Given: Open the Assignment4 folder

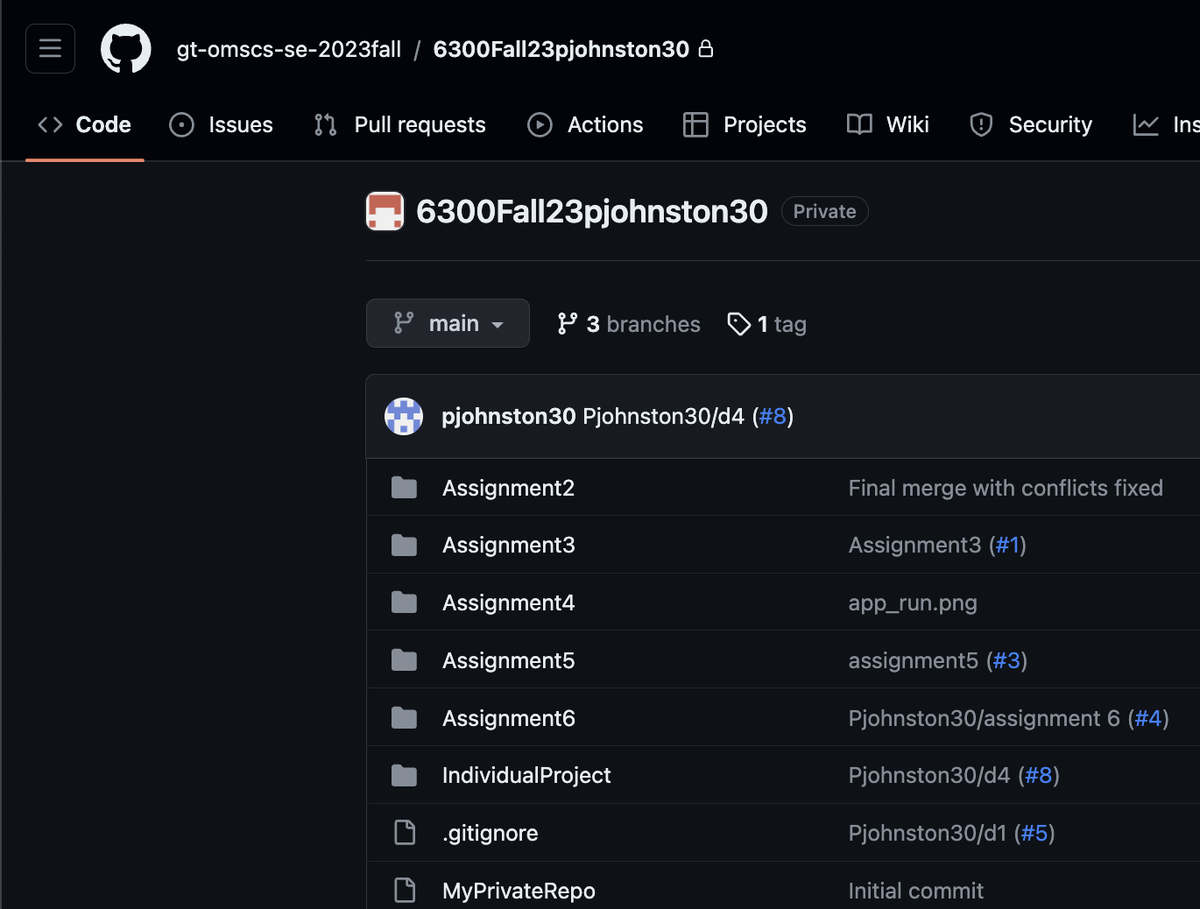Looking at the screenshot, I should point(508,603).
